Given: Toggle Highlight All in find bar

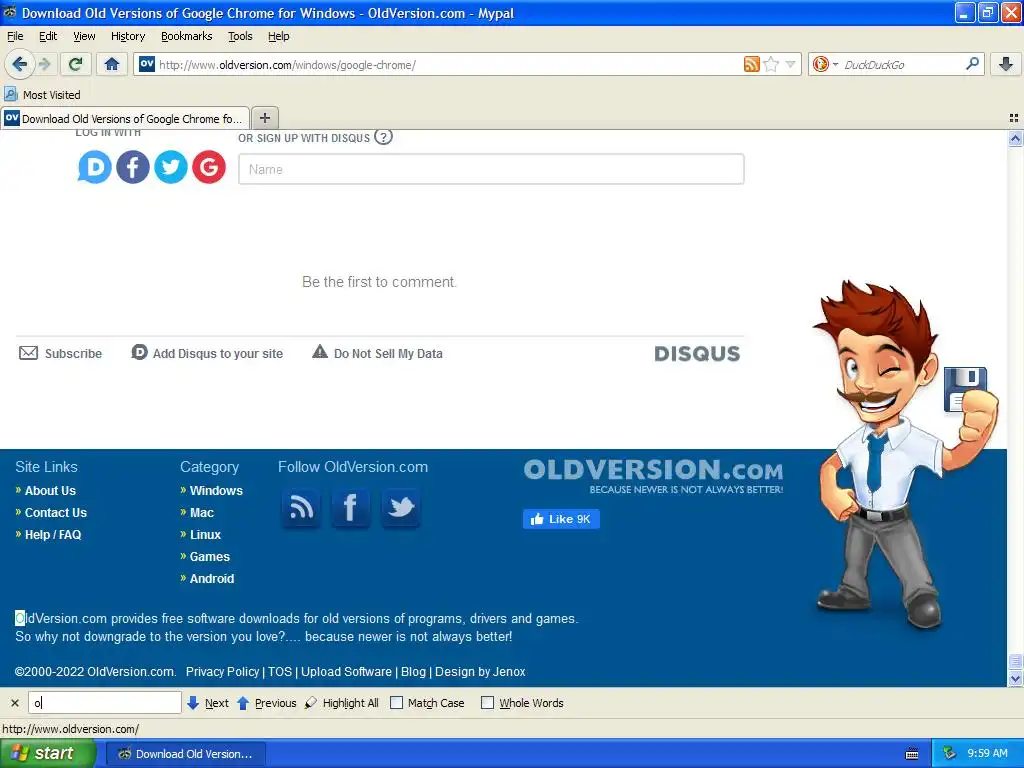Looking at the screenshot, I should tap(342, 703).
